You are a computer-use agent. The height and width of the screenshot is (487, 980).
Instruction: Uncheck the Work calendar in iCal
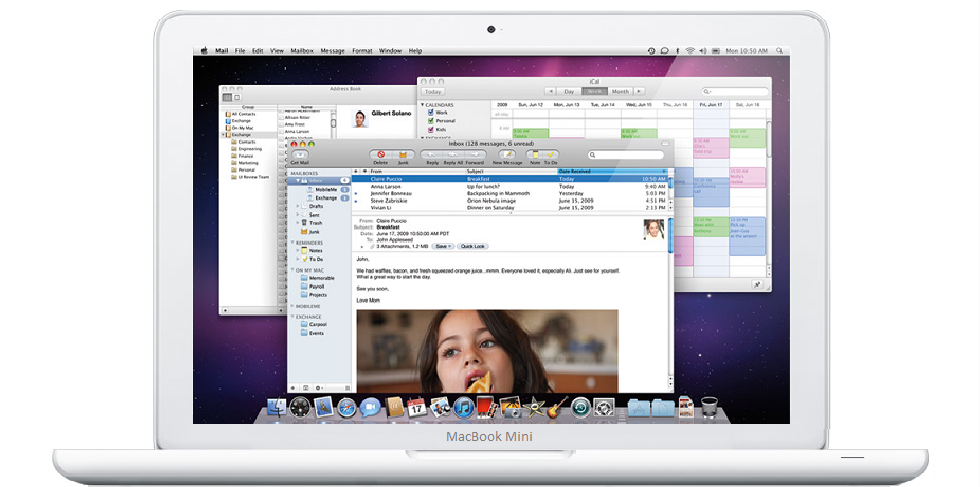pos(431,113)
